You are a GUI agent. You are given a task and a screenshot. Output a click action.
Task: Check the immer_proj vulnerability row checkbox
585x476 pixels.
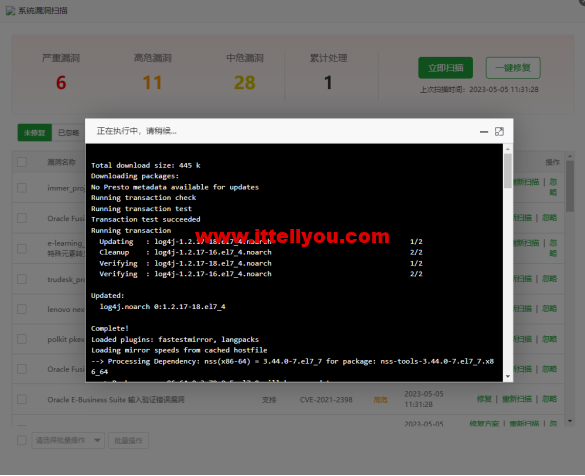[22, 188]
